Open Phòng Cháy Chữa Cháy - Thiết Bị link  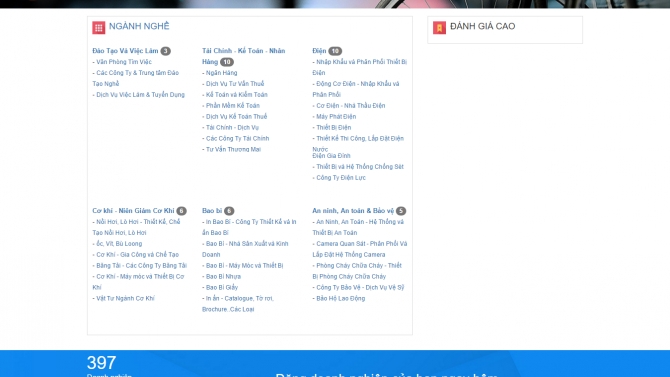[x=357, y=271]
